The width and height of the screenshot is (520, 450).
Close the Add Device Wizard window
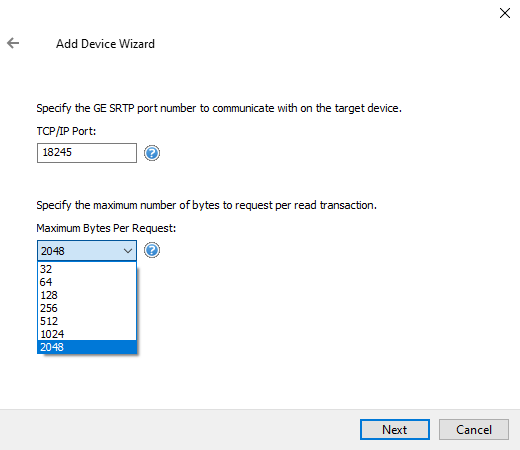pyautogui.click(x=505, y=13)
